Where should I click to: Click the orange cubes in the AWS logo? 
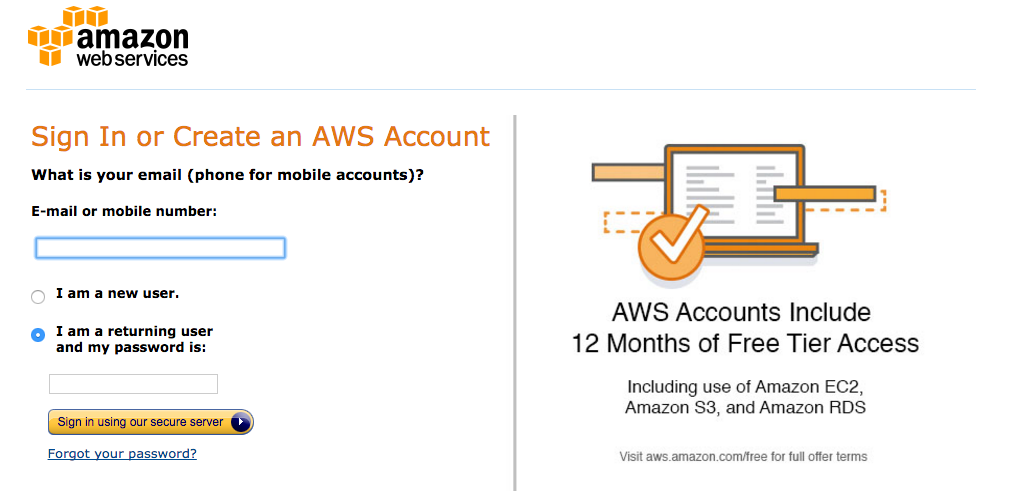[x=52, y=36]
